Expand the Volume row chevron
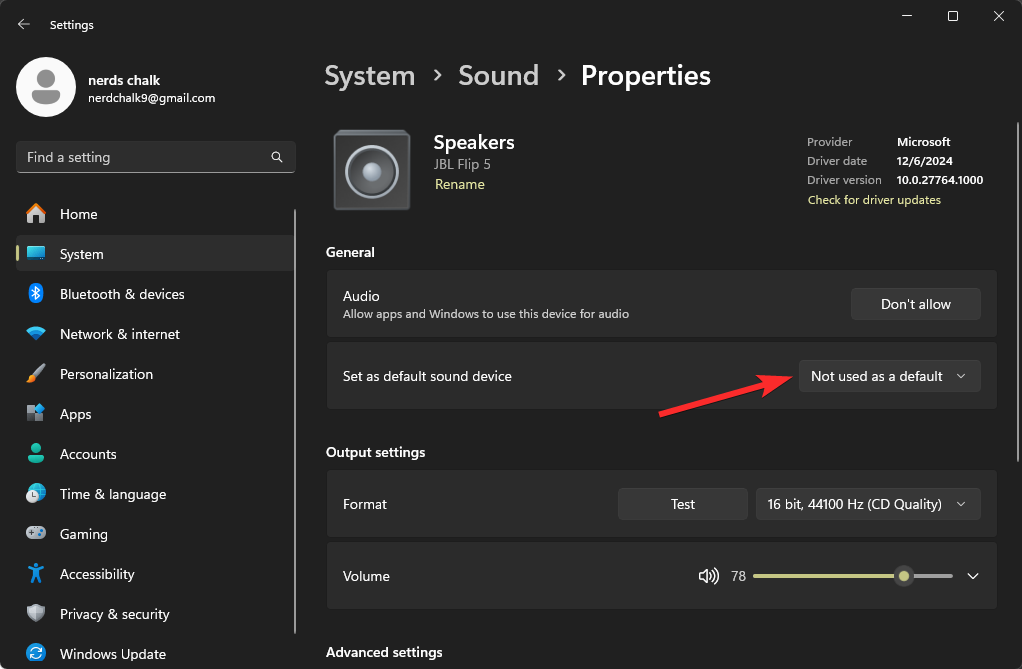1022x669 pixels. pyautogui.click(x=972, y=576)
